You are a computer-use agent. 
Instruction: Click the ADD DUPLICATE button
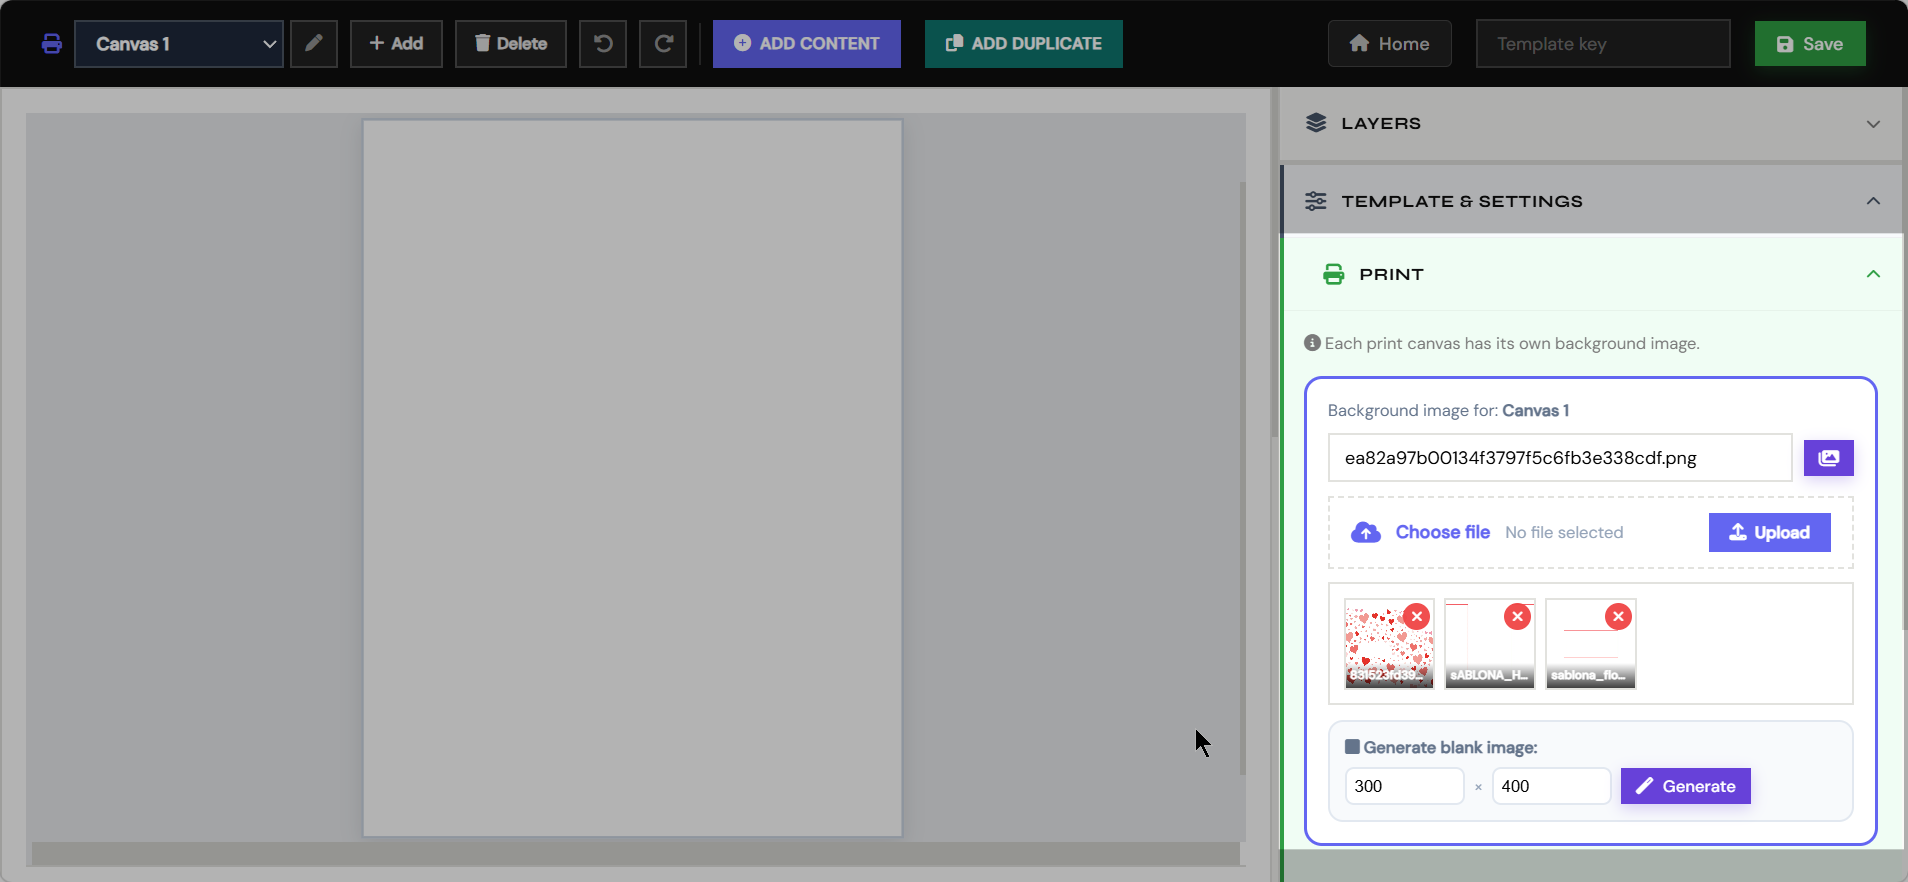point(1024,44)
